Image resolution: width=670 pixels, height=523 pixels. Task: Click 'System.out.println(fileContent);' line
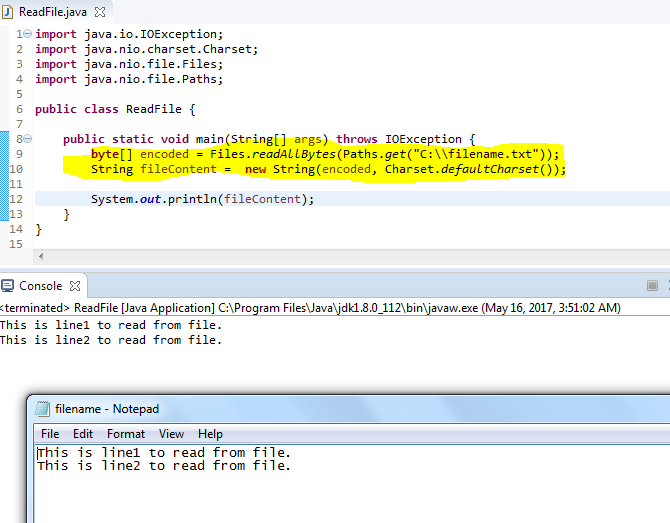202,199
